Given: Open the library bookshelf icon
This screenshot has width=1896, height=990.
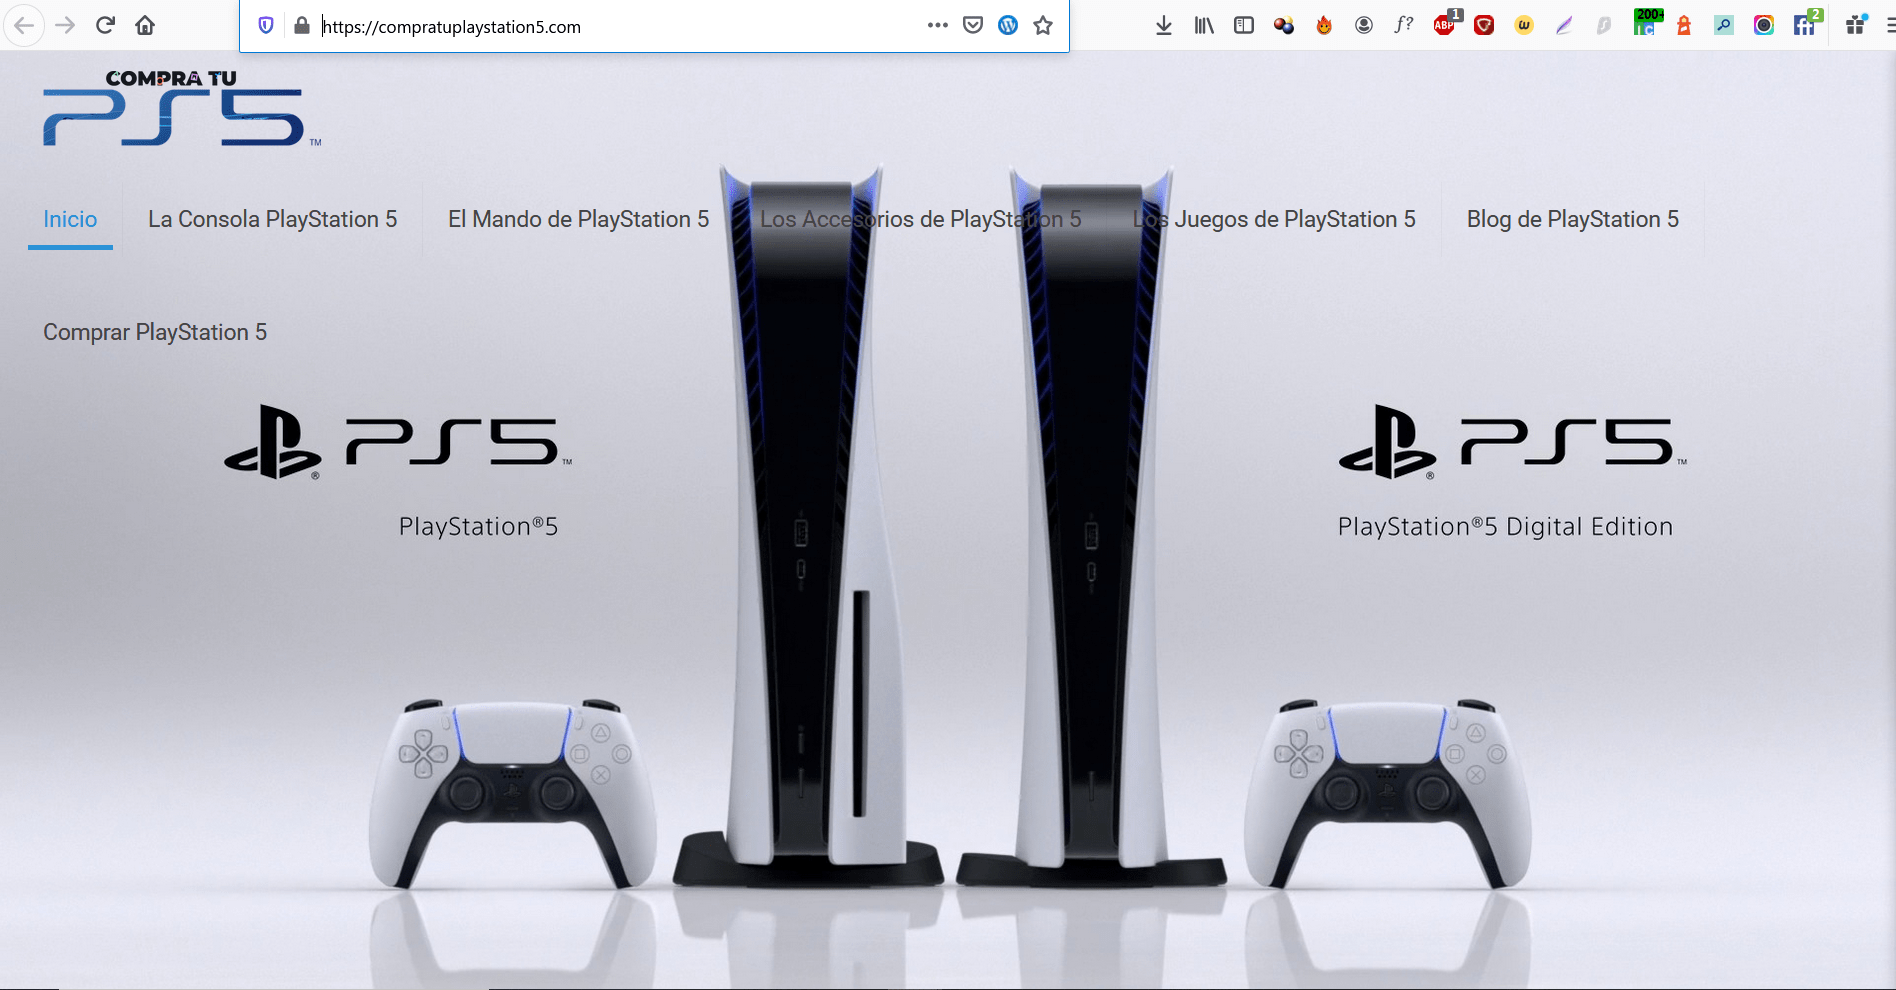Looking at the screenshot, I should (1204, 25).
